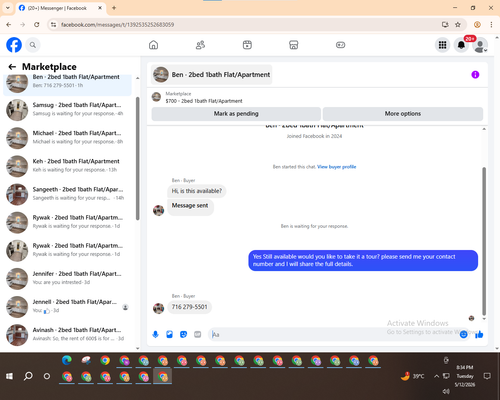The width and height of the screenshot is (500, 400).
Task: Open the Keh conversation
Action: click(67, 166)
